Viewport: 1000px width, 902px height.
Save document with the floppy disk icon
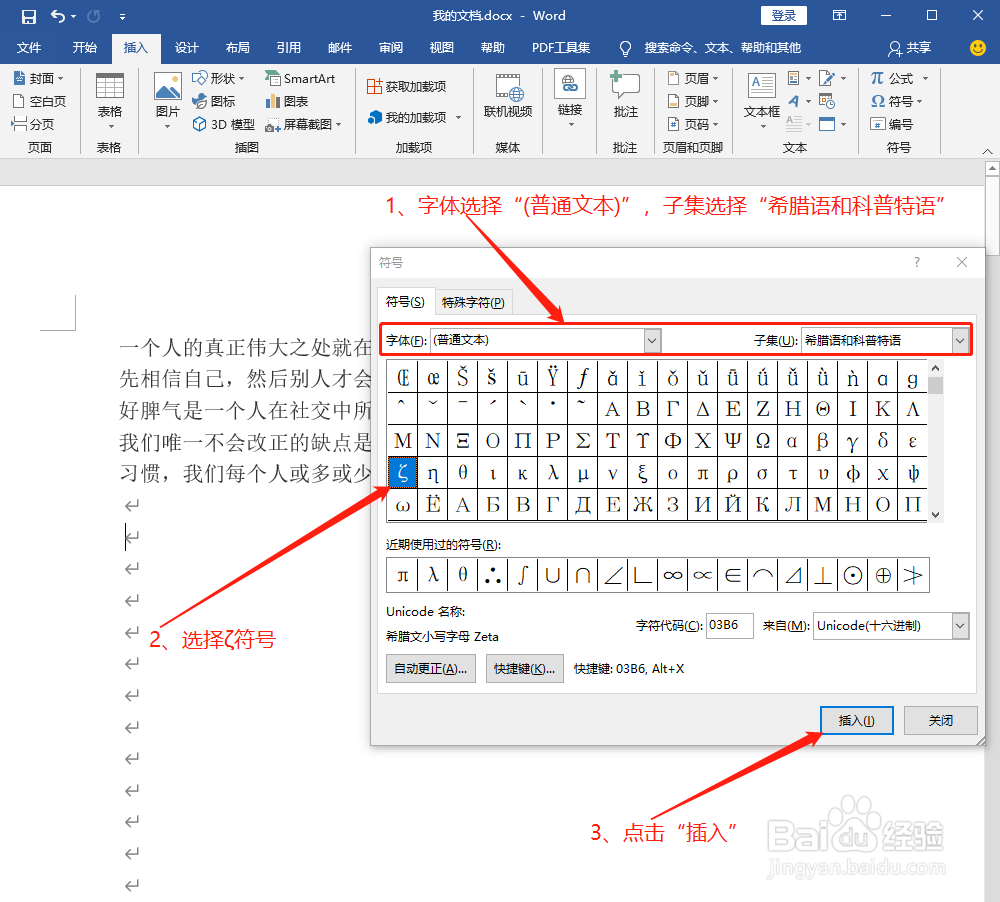pos(29,16)
